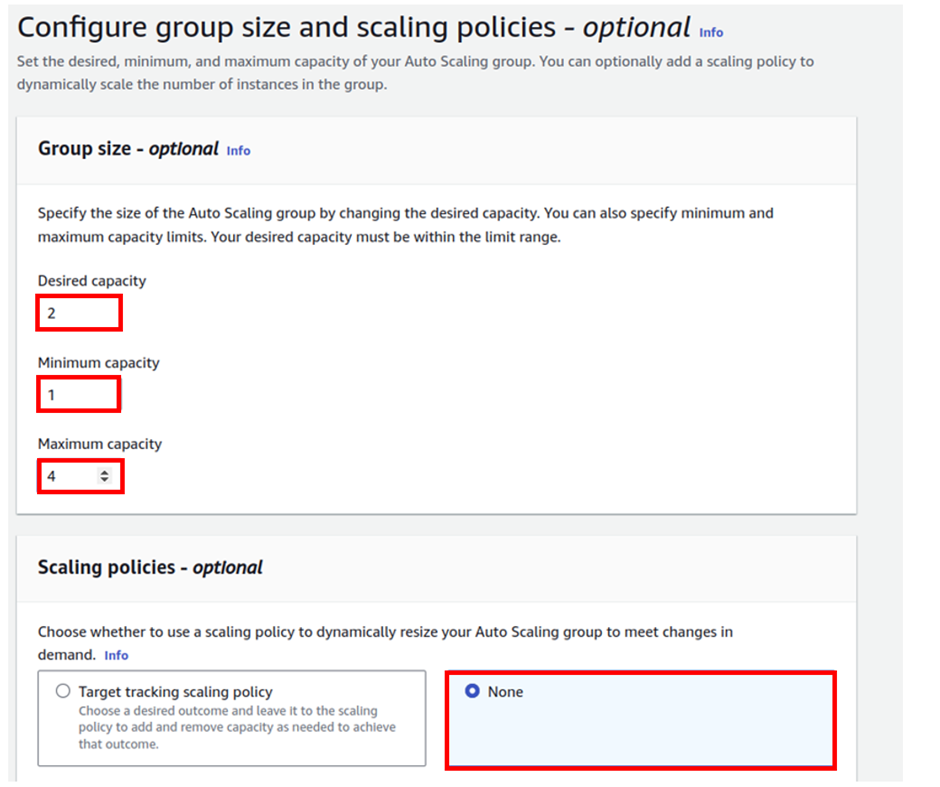The width and height of the screenshot is (940, 787).
Task: Click the Maximum capacity label
Action: tap(100, 444)
